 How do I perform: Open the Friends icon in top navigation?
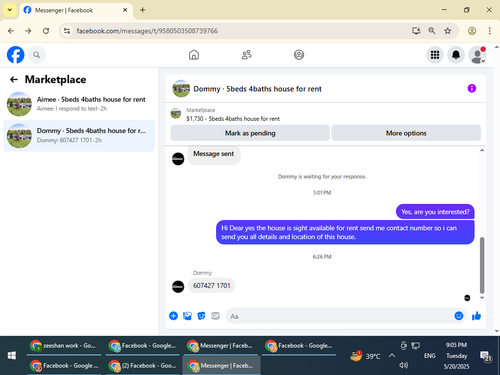pyautogui.click(x=247, y=55)
